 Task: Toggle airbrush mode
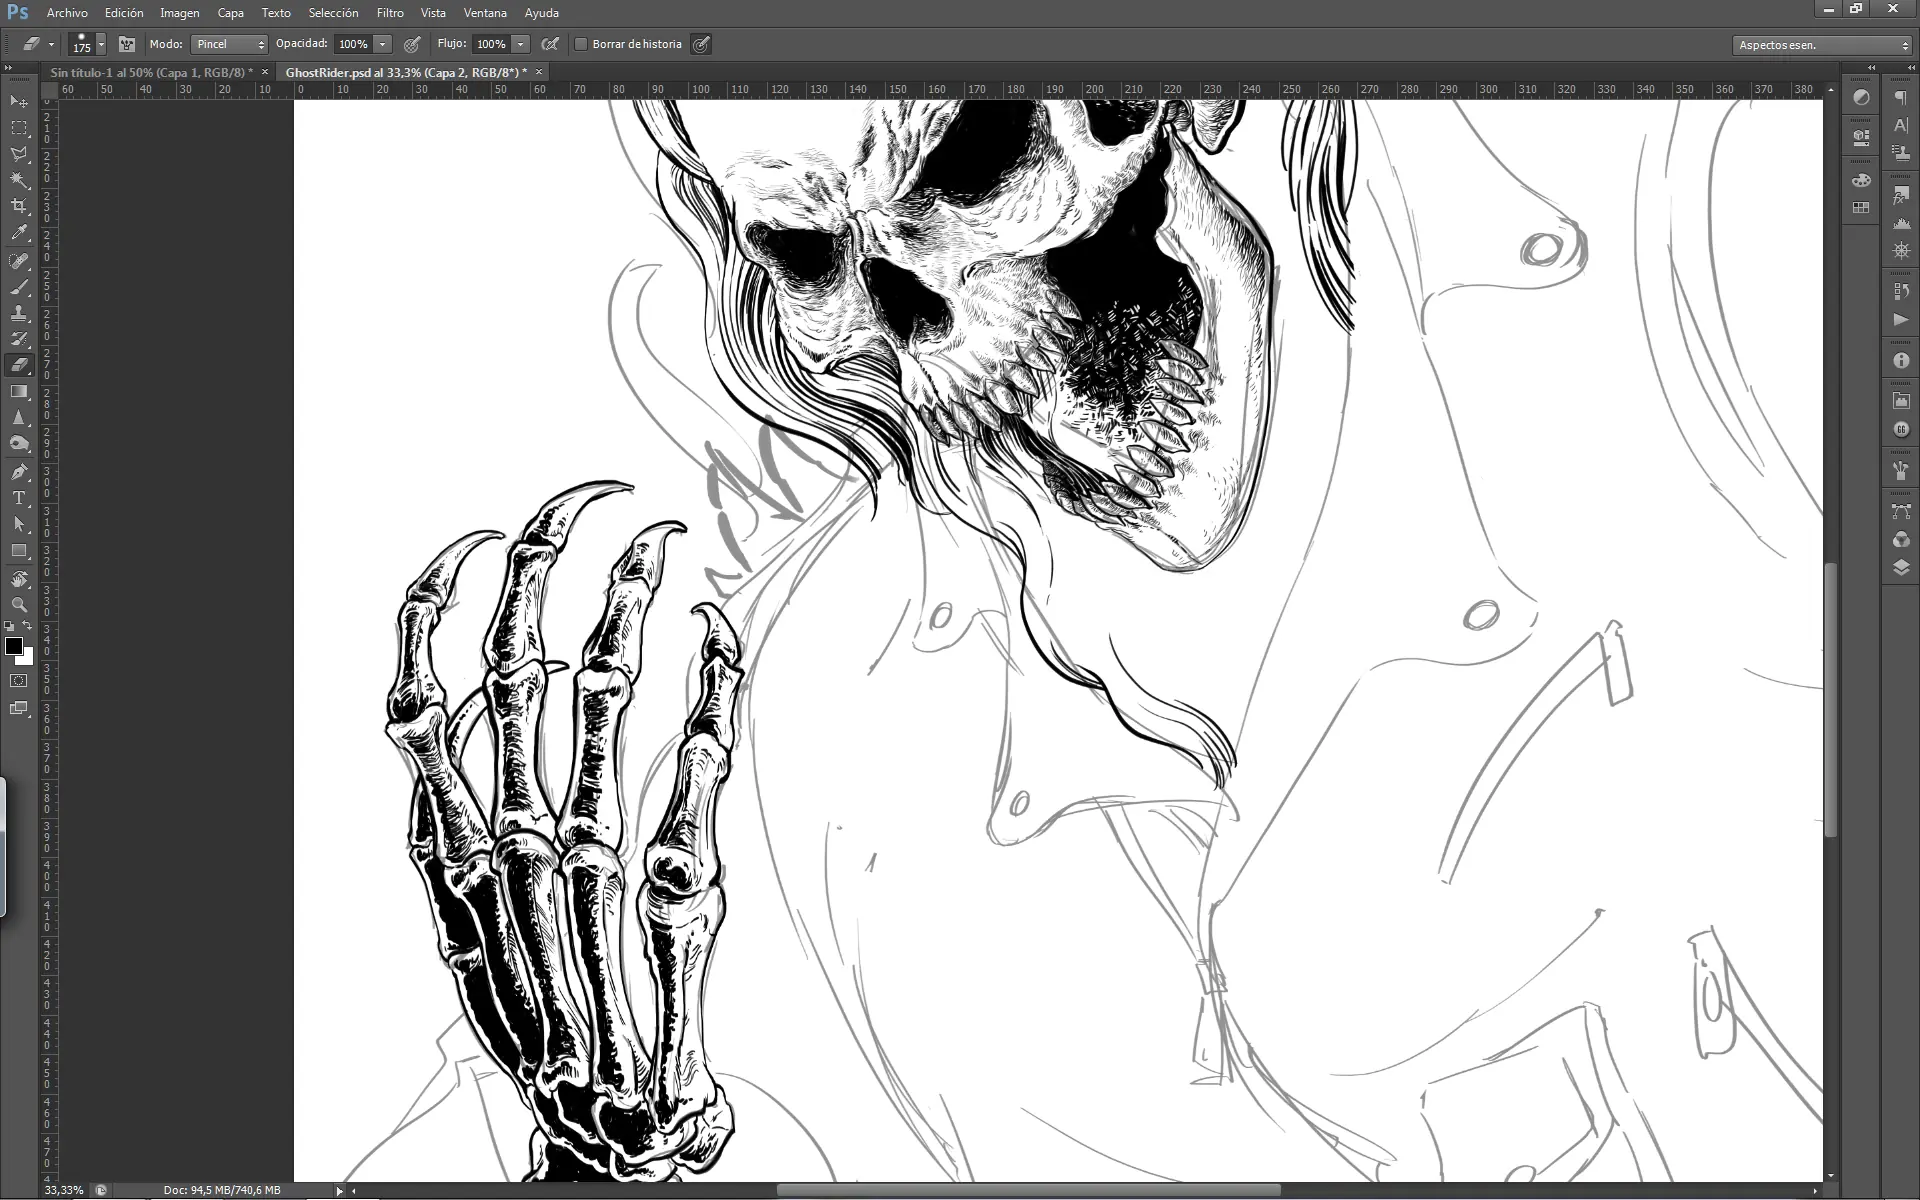click(550, 44)
